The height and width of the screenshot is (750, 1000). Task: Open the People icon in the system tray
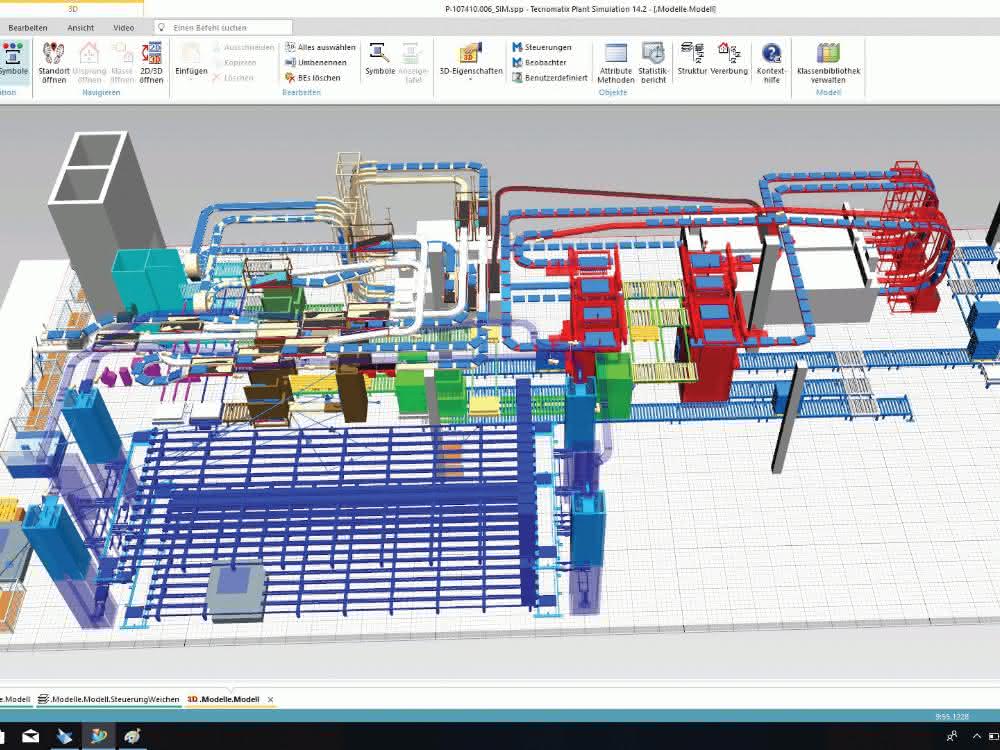coord(952,737)
